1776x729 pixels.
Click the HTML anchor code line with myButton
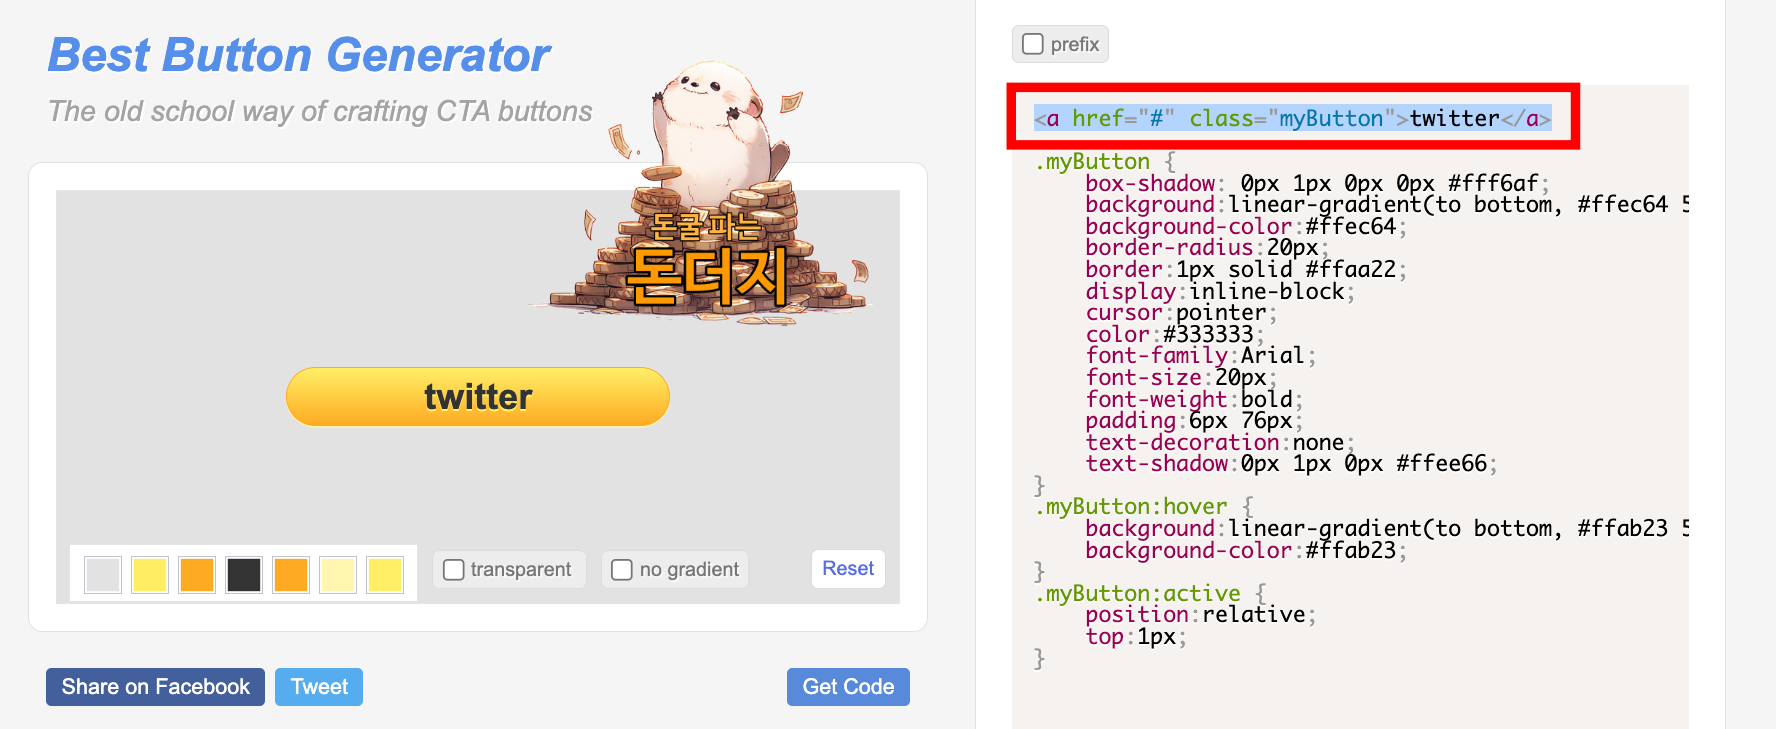pyautogui.click(x=1292, y=118)
